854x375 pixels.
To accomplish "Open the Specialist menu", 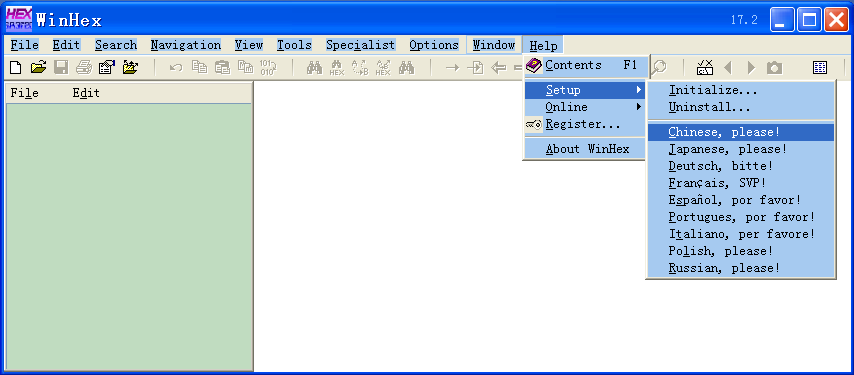I will tap(361, 45).
